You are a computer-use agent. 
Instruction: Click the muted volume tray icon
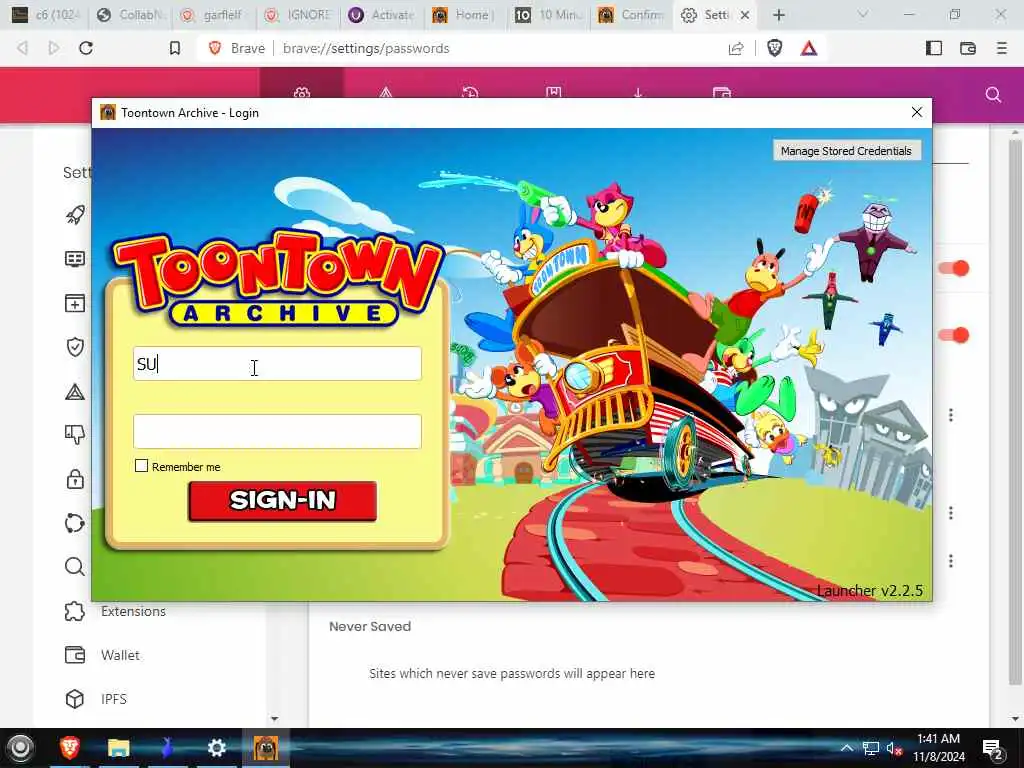tap(894, 748)
